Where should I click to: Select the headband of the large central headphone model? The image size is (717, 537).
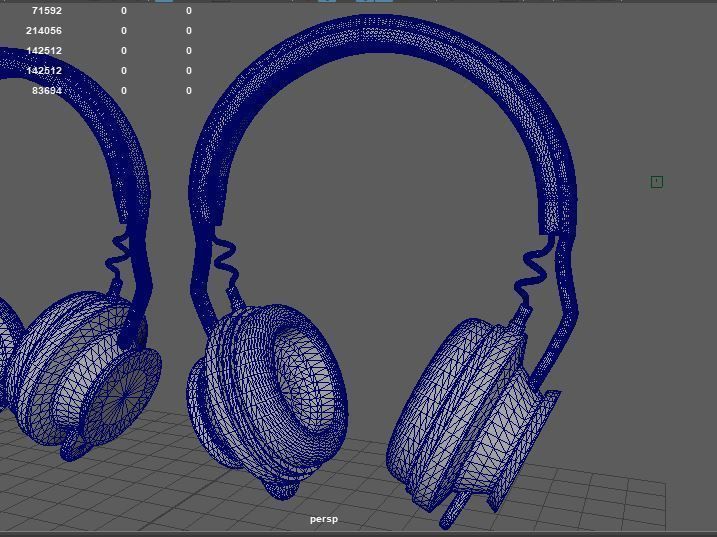click(x=382, y=34)
